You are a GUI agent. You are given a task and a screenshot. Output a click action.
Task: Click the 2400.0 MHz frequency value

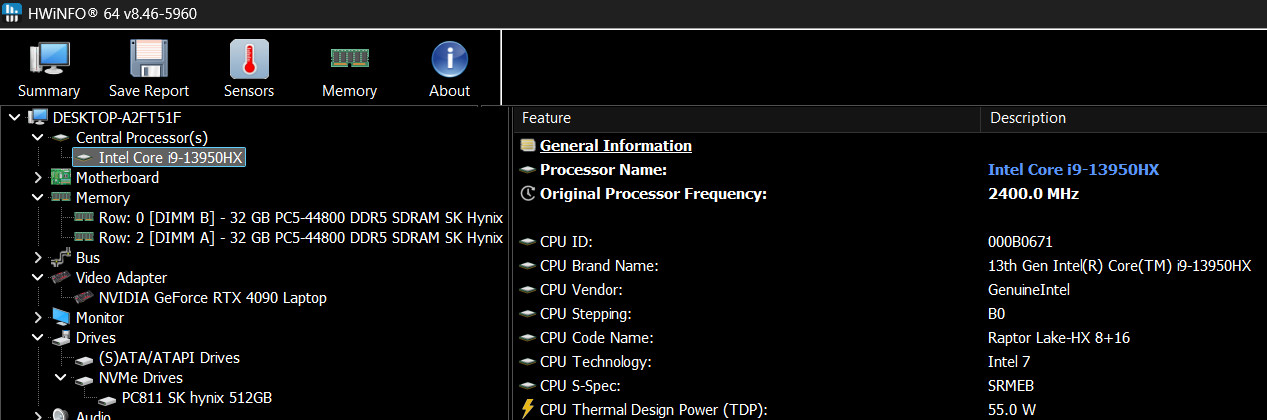tap(1033, 194)
